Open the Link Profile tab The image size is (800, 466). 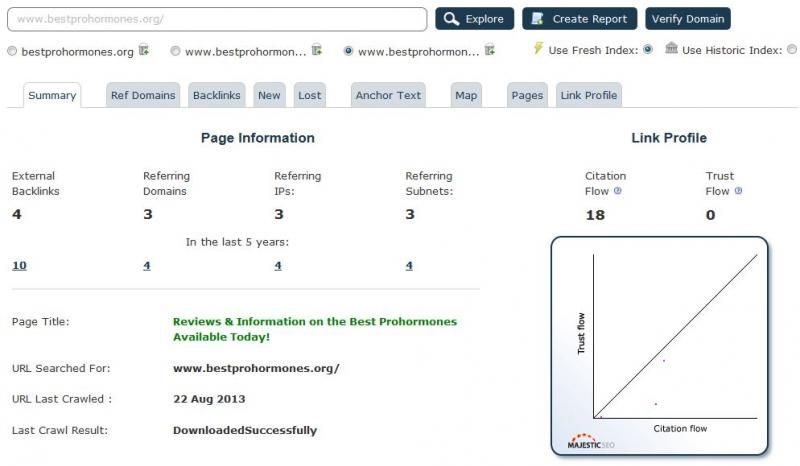[589, 95]
